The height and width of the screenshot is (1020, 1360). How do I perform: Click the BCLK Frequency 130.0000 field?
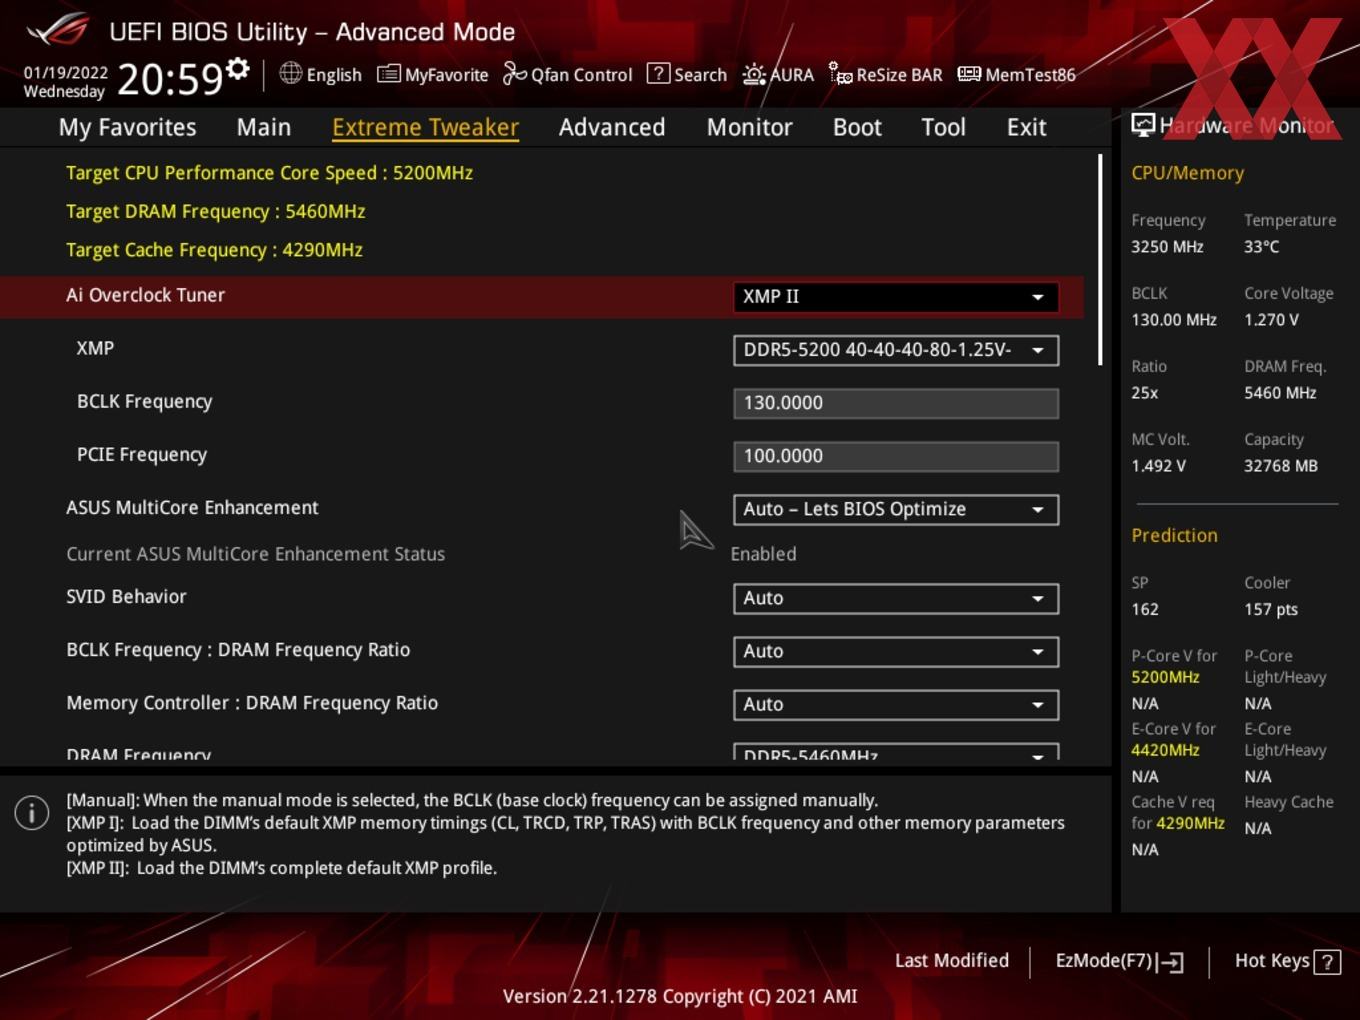[x=895, y=403]
